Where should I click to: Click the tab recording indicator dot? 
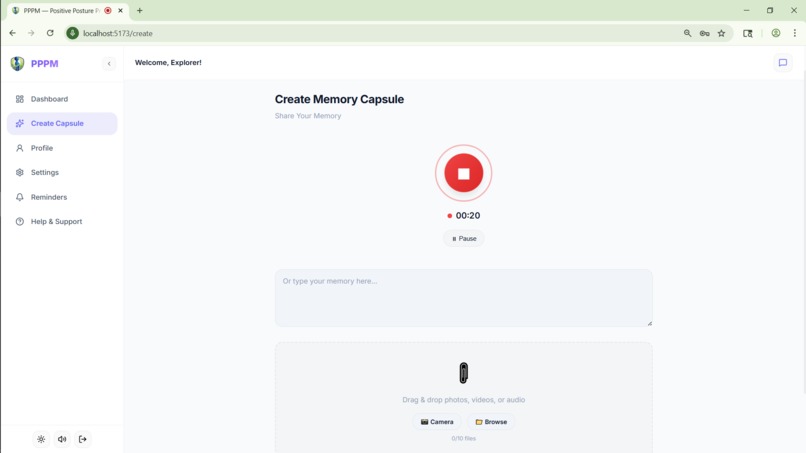(108, 10)
